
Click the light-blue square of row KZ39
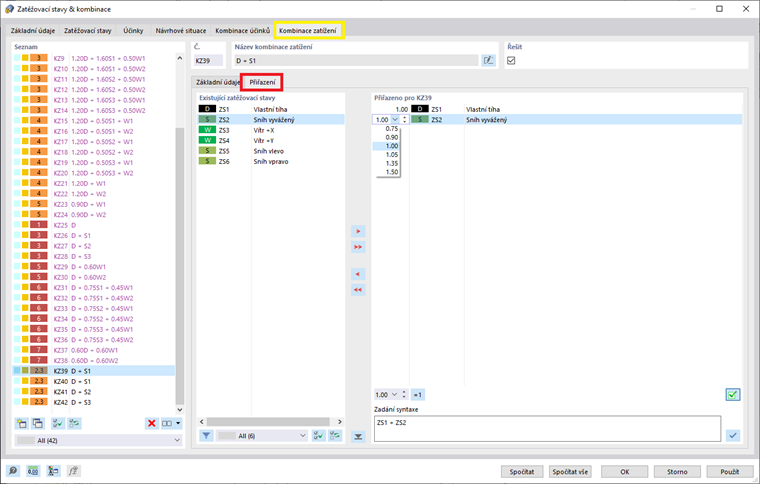pyautogui.click(x=17, y=371)
